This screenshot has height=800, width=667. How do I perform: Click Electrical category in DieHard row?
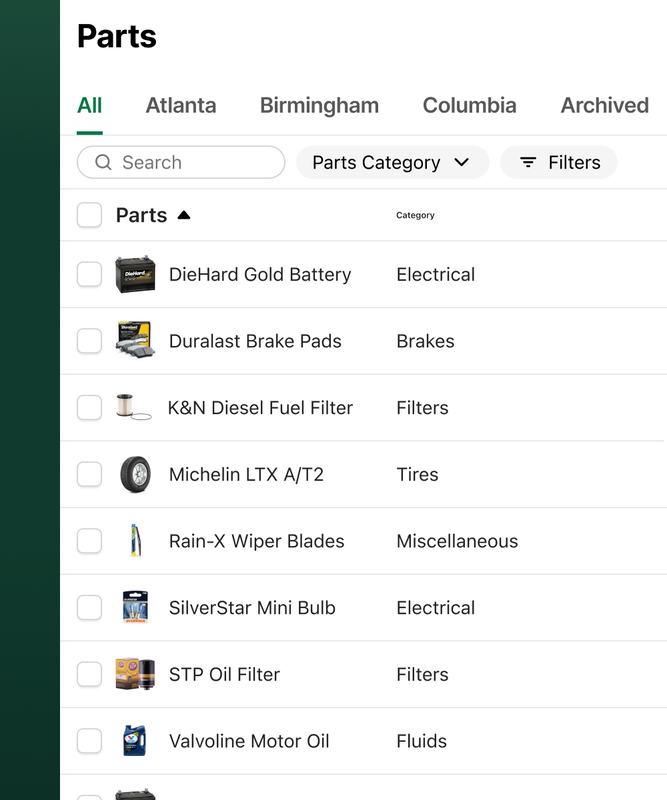point(436,274)
